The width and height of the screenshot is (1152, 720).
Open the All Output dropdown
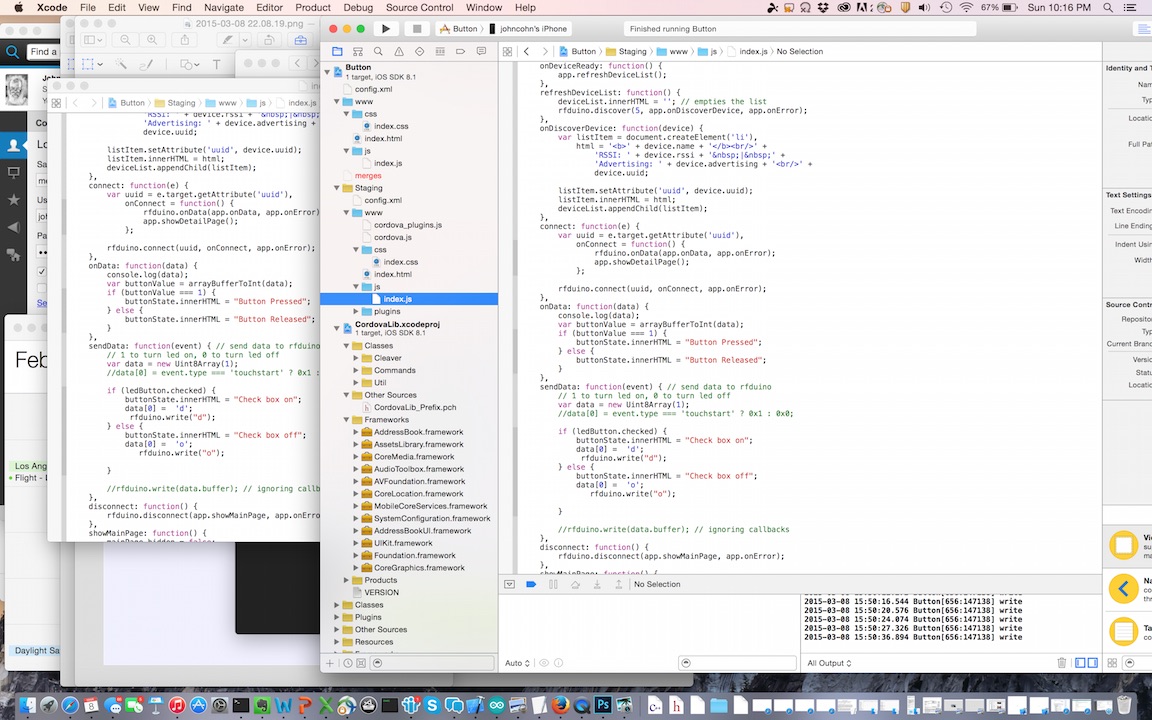coord(829,663)
